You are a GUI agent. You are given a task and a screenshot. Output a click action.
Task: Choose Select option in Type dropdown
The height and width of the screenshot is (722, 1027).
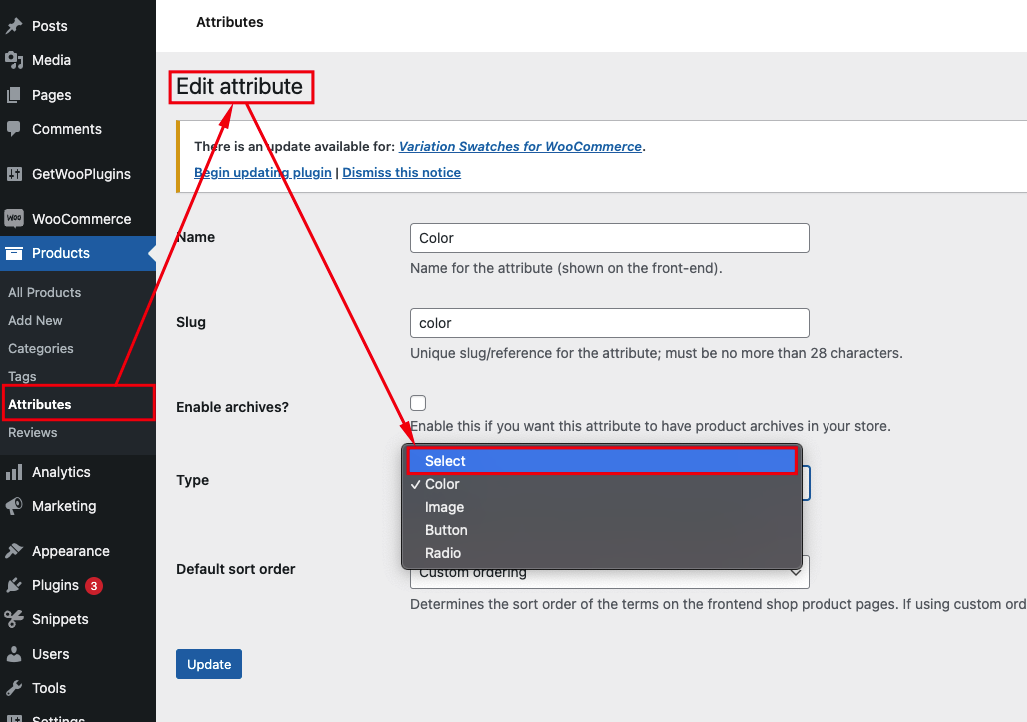click(x=601, y=461)
